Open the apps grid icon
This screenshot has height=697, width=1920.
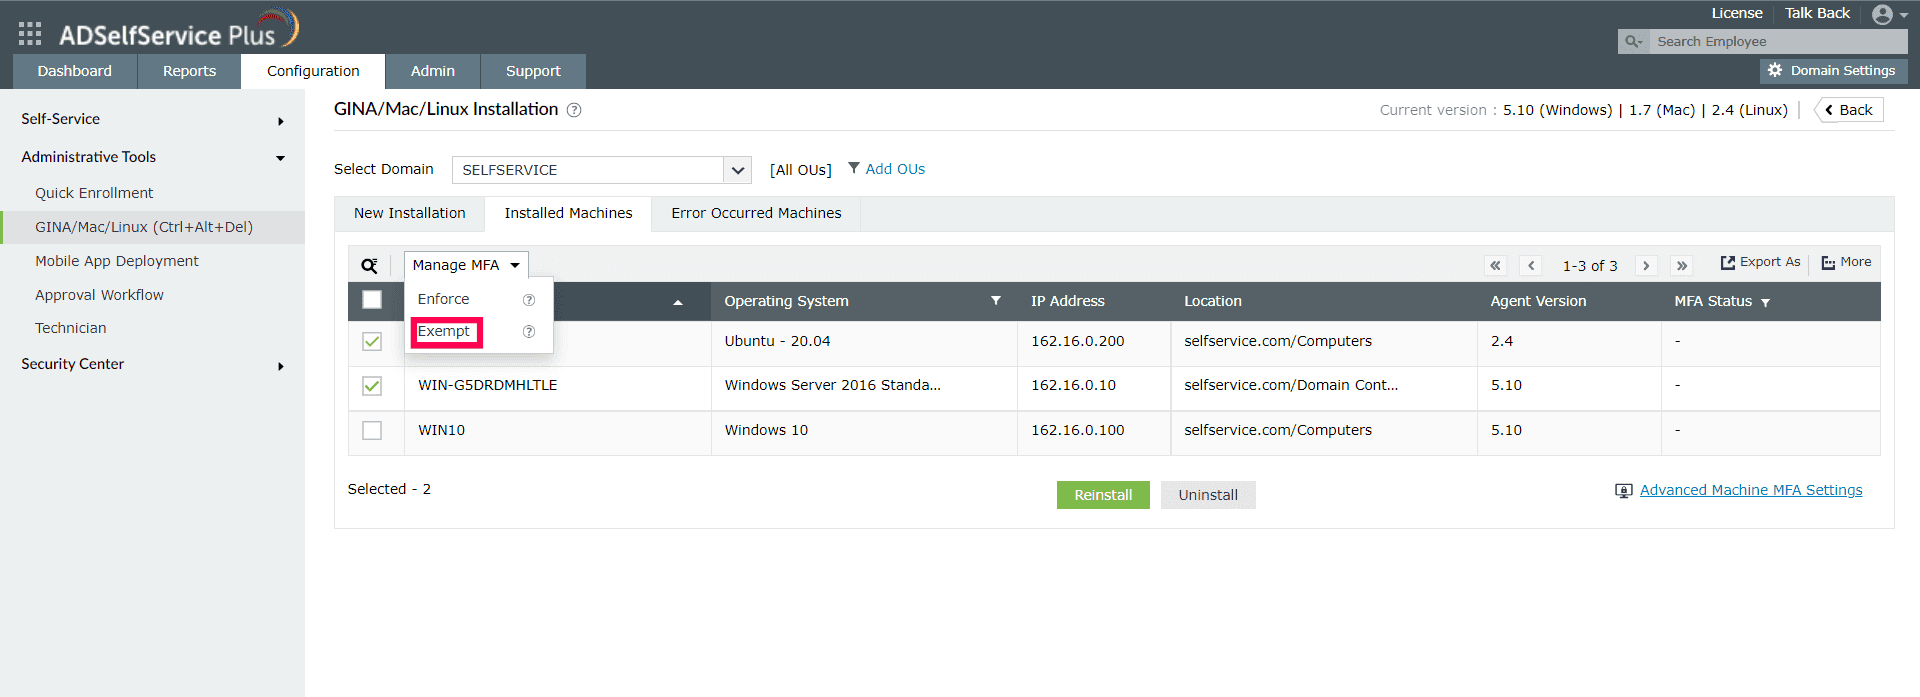[x=30, y=34]
